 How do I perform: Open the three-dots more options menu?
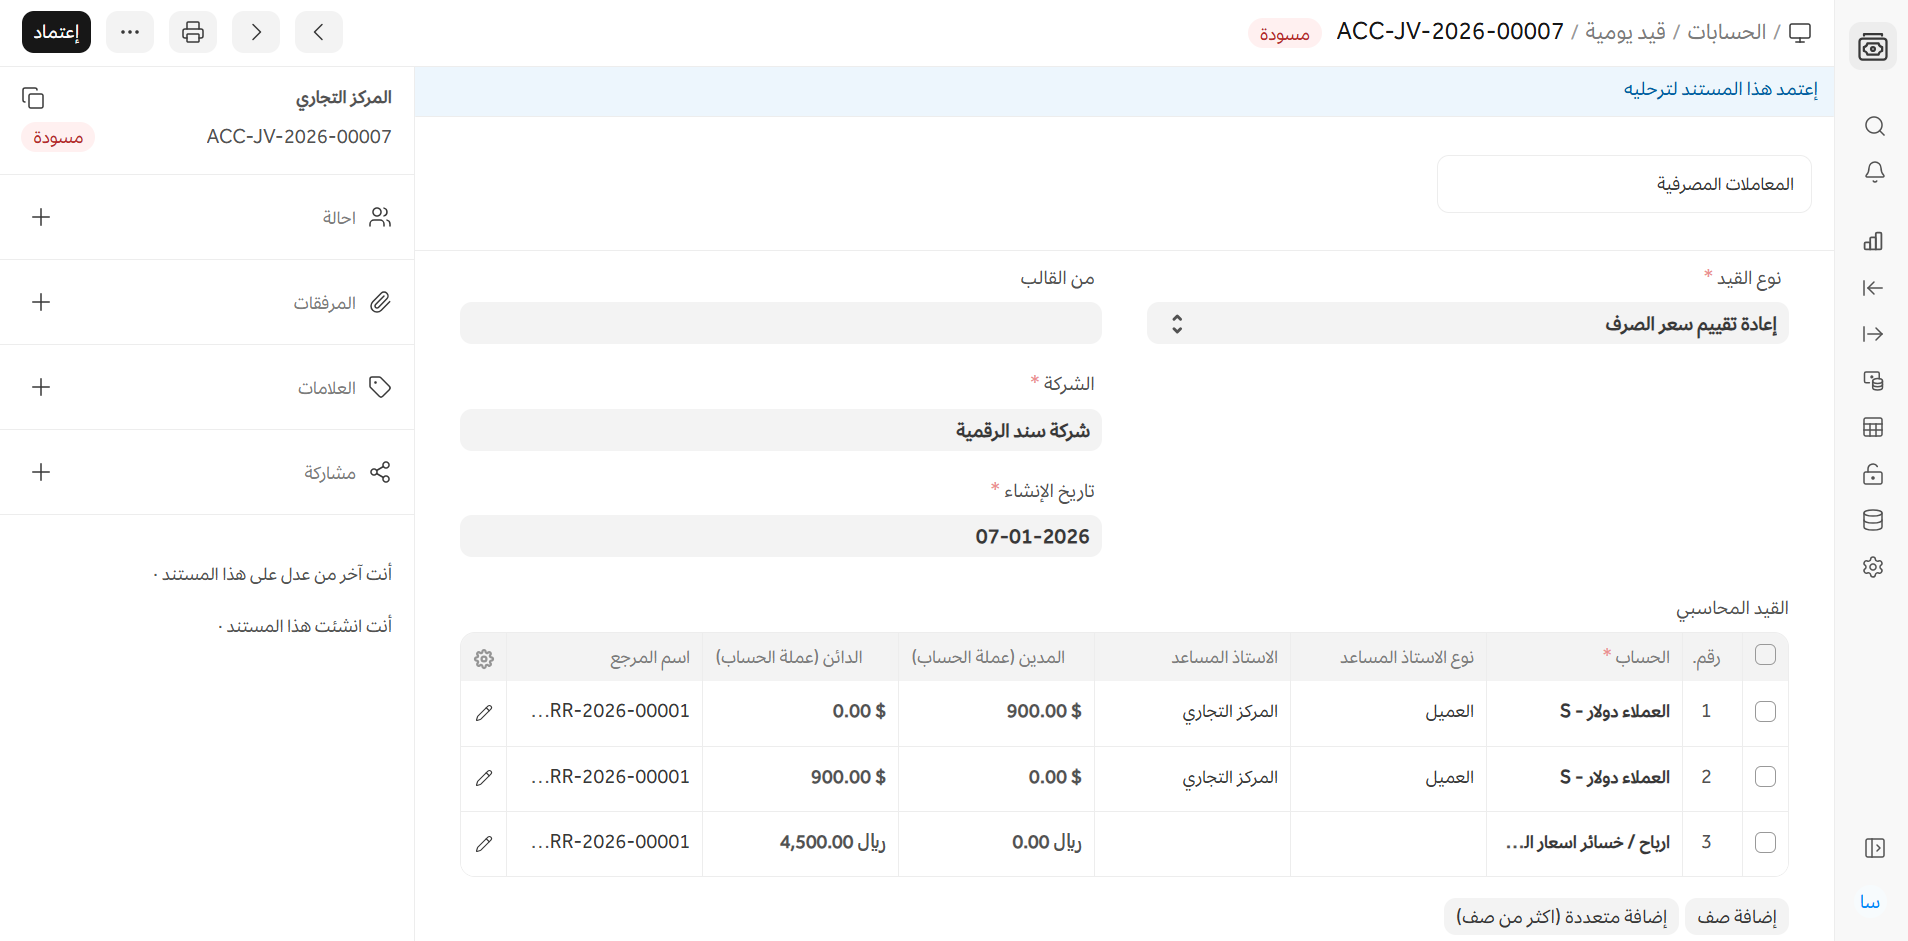(x=130, y=32)
